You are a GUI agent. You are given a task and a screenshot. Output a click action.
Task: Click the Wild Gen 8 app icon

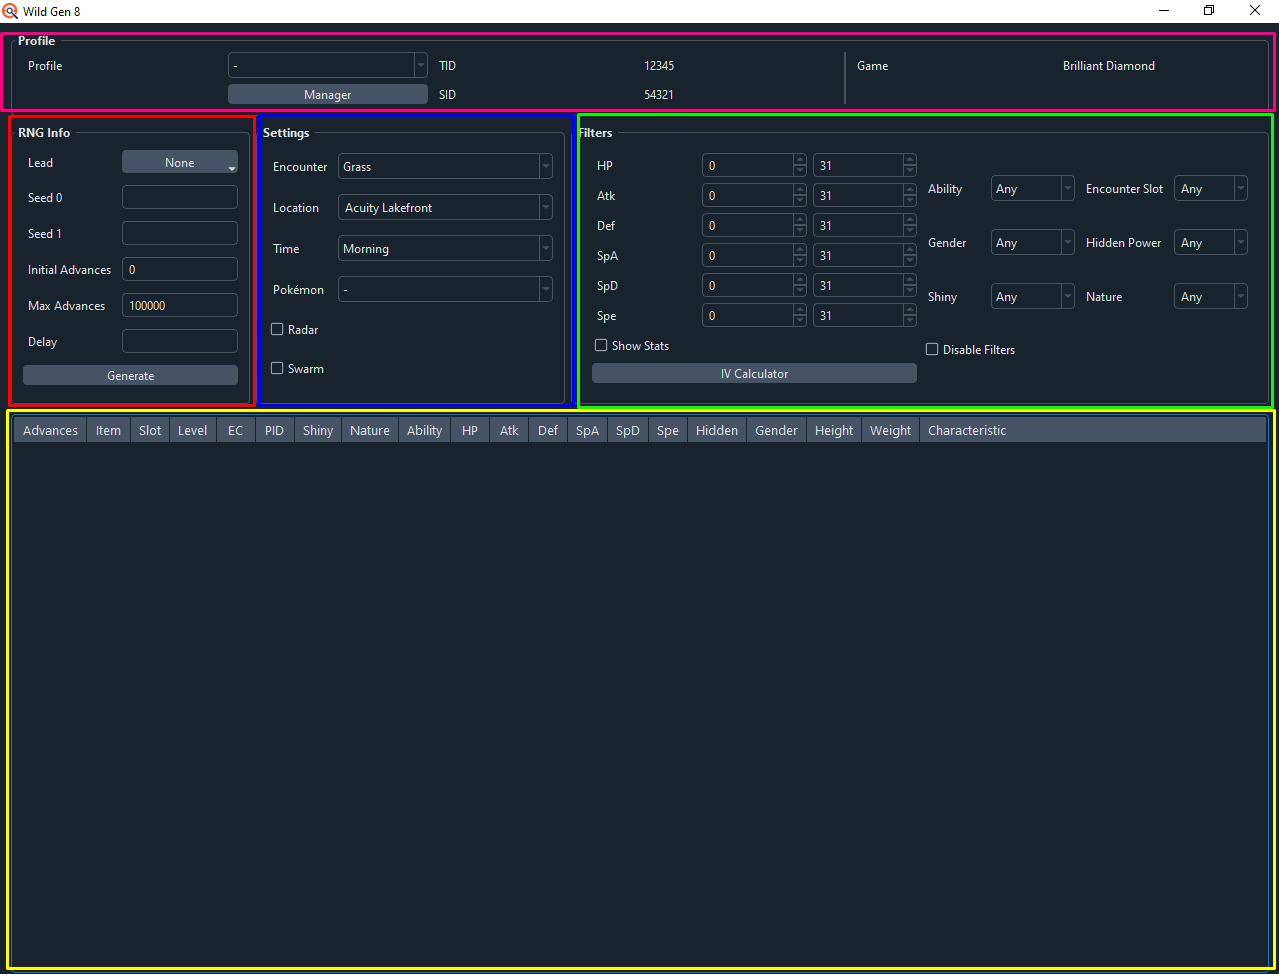[11, 11]
